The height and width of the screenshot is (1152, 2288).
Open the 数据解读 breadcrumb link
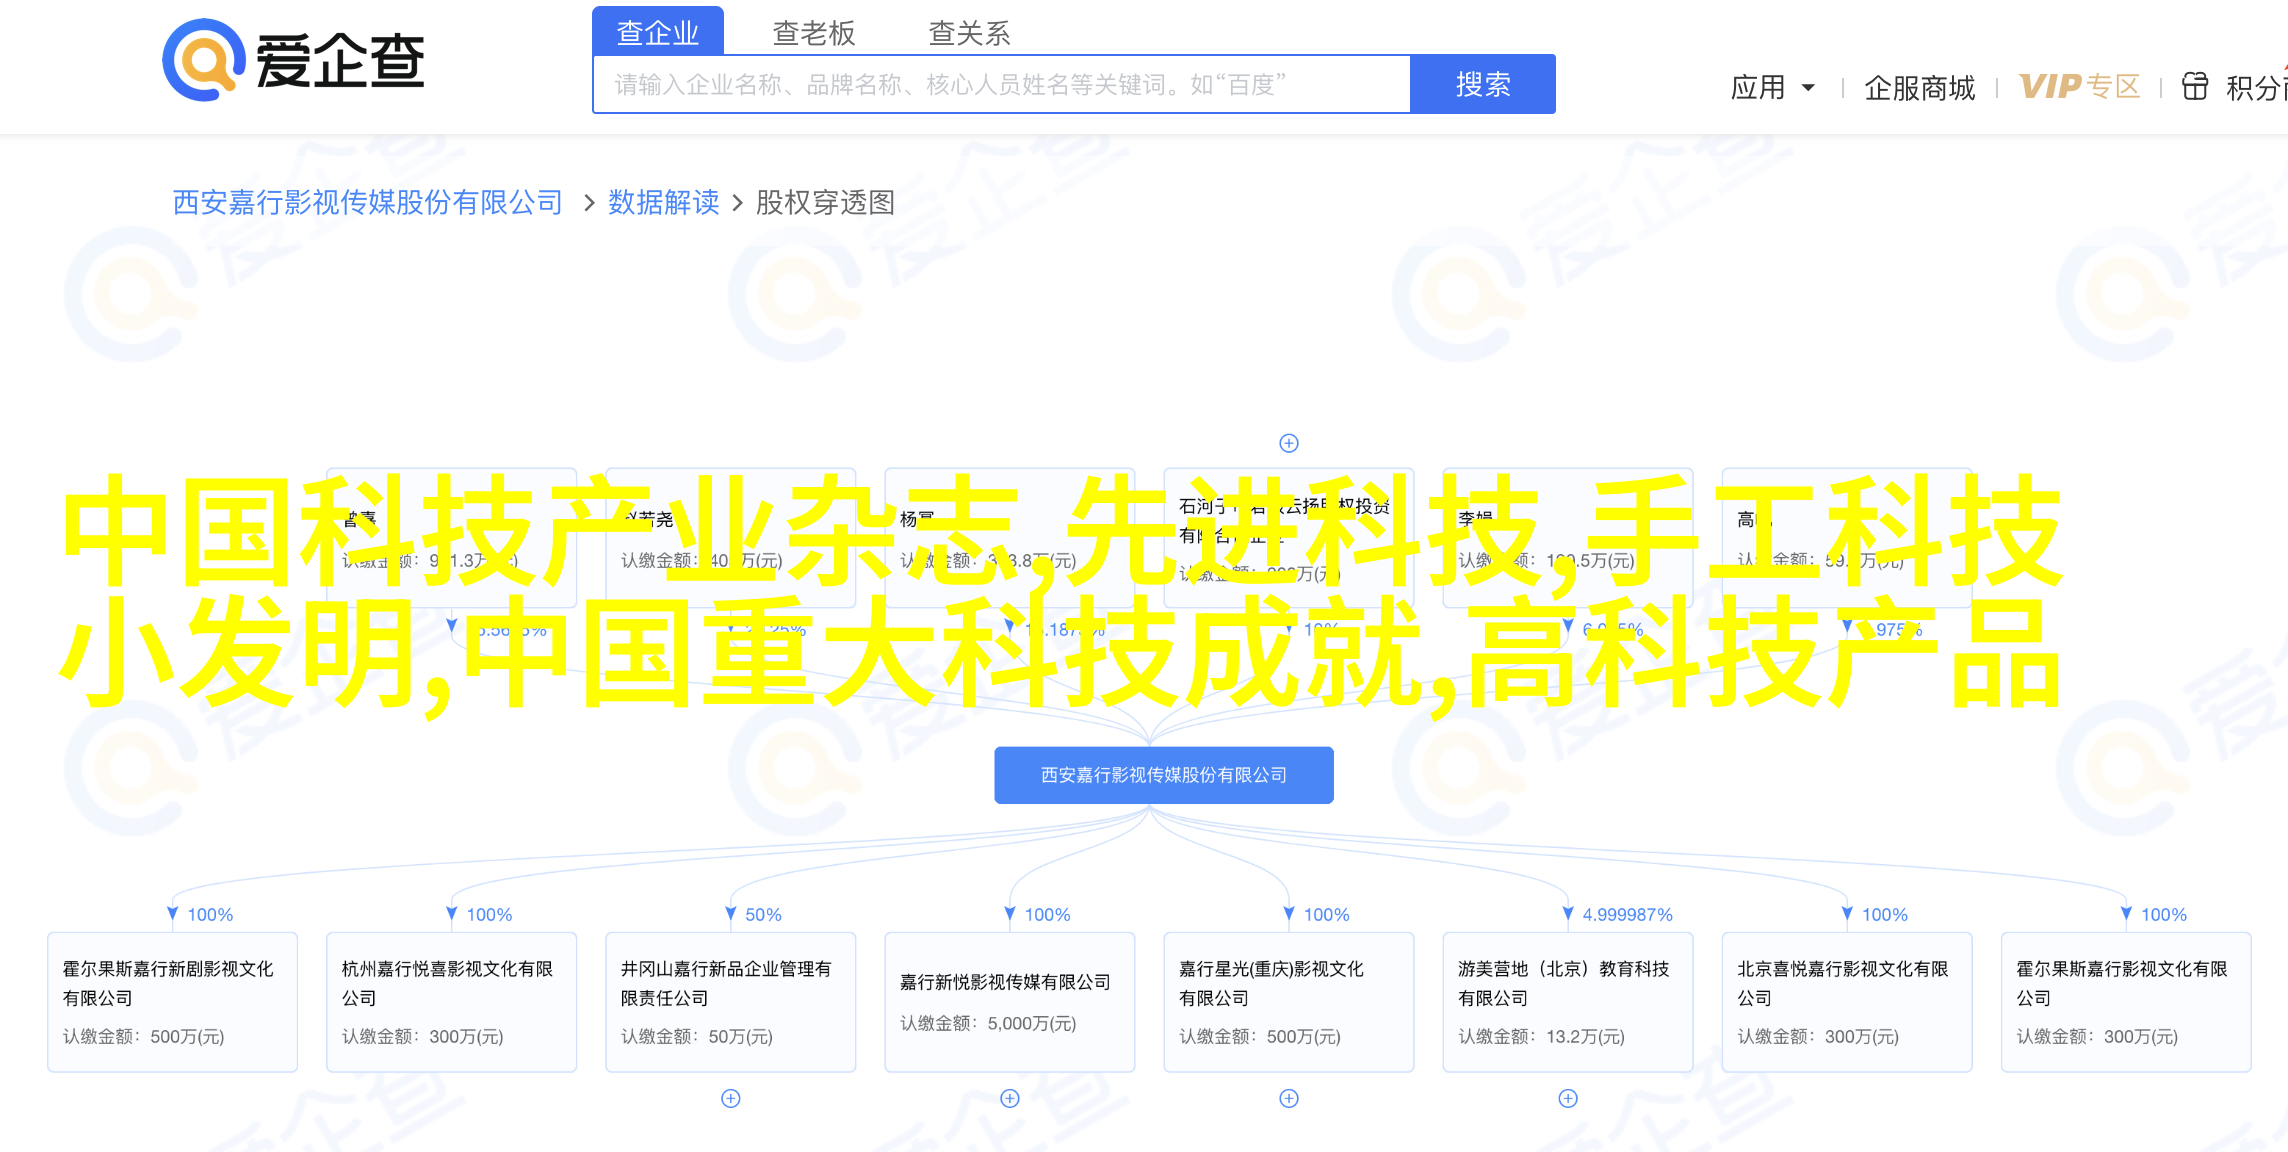point(664,202)
